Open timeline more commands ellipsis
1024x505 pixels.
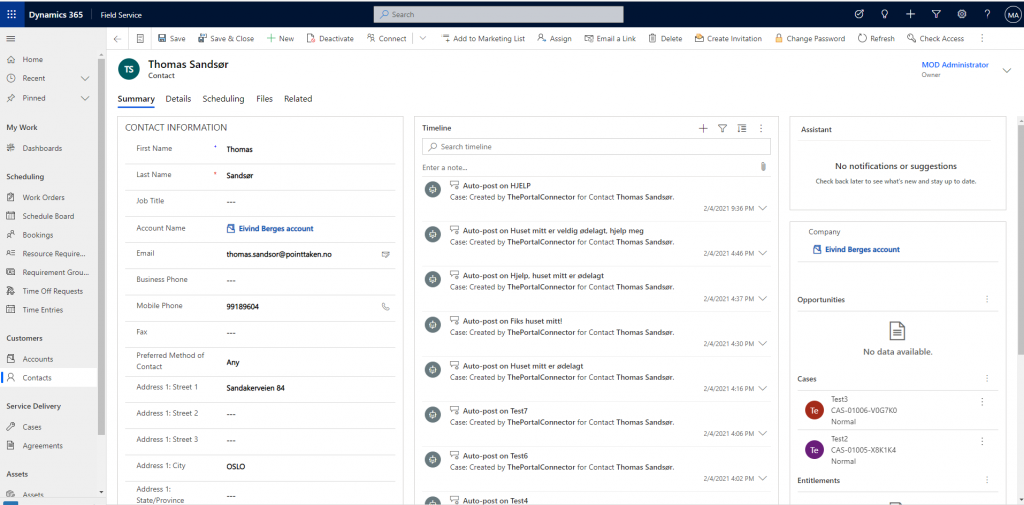point(761,129)
